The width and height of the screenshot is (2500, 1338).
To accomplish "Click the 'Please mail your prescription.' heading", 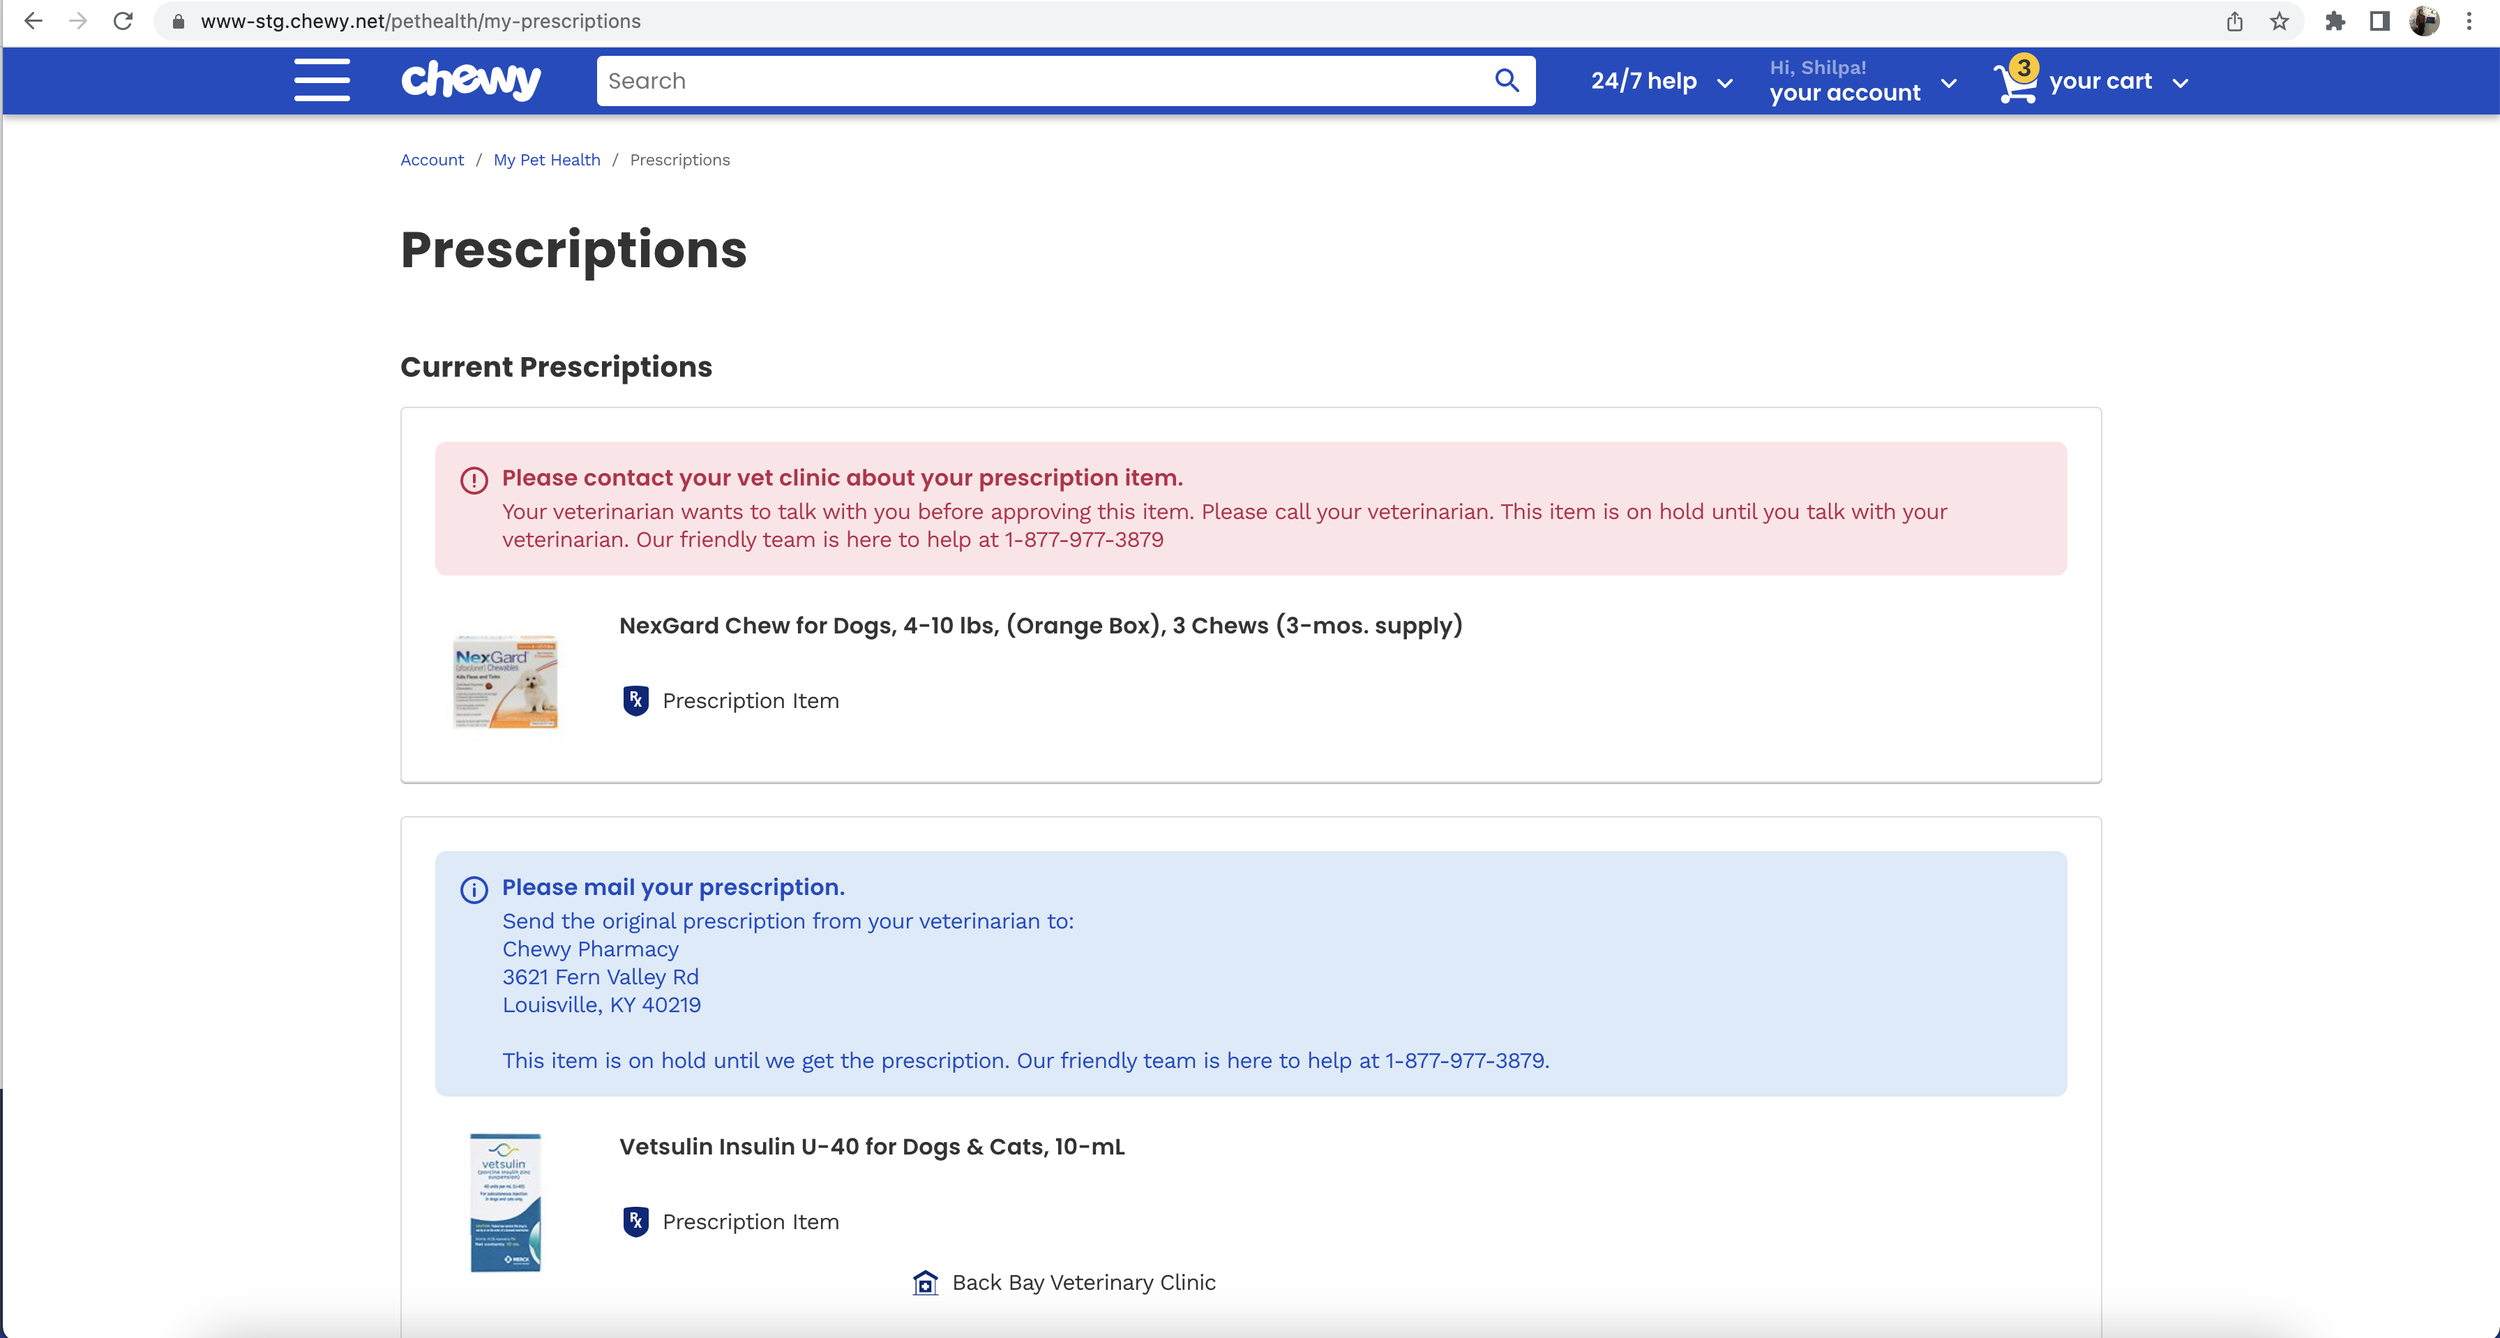I will click(x=673, y=887).
